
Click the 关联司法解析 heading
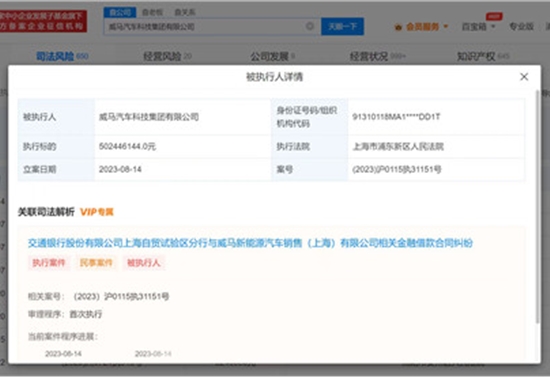tap(46, 212)
